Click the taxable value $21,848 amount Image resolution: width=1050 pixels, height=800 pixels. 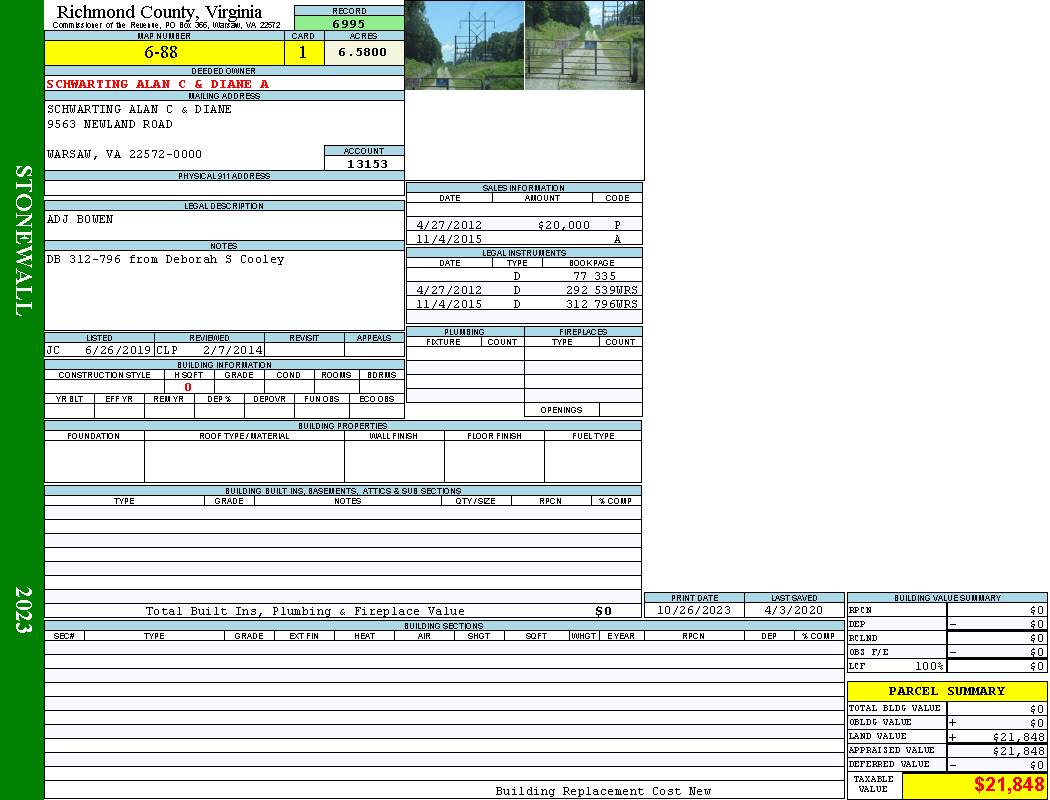(1008, 785)
